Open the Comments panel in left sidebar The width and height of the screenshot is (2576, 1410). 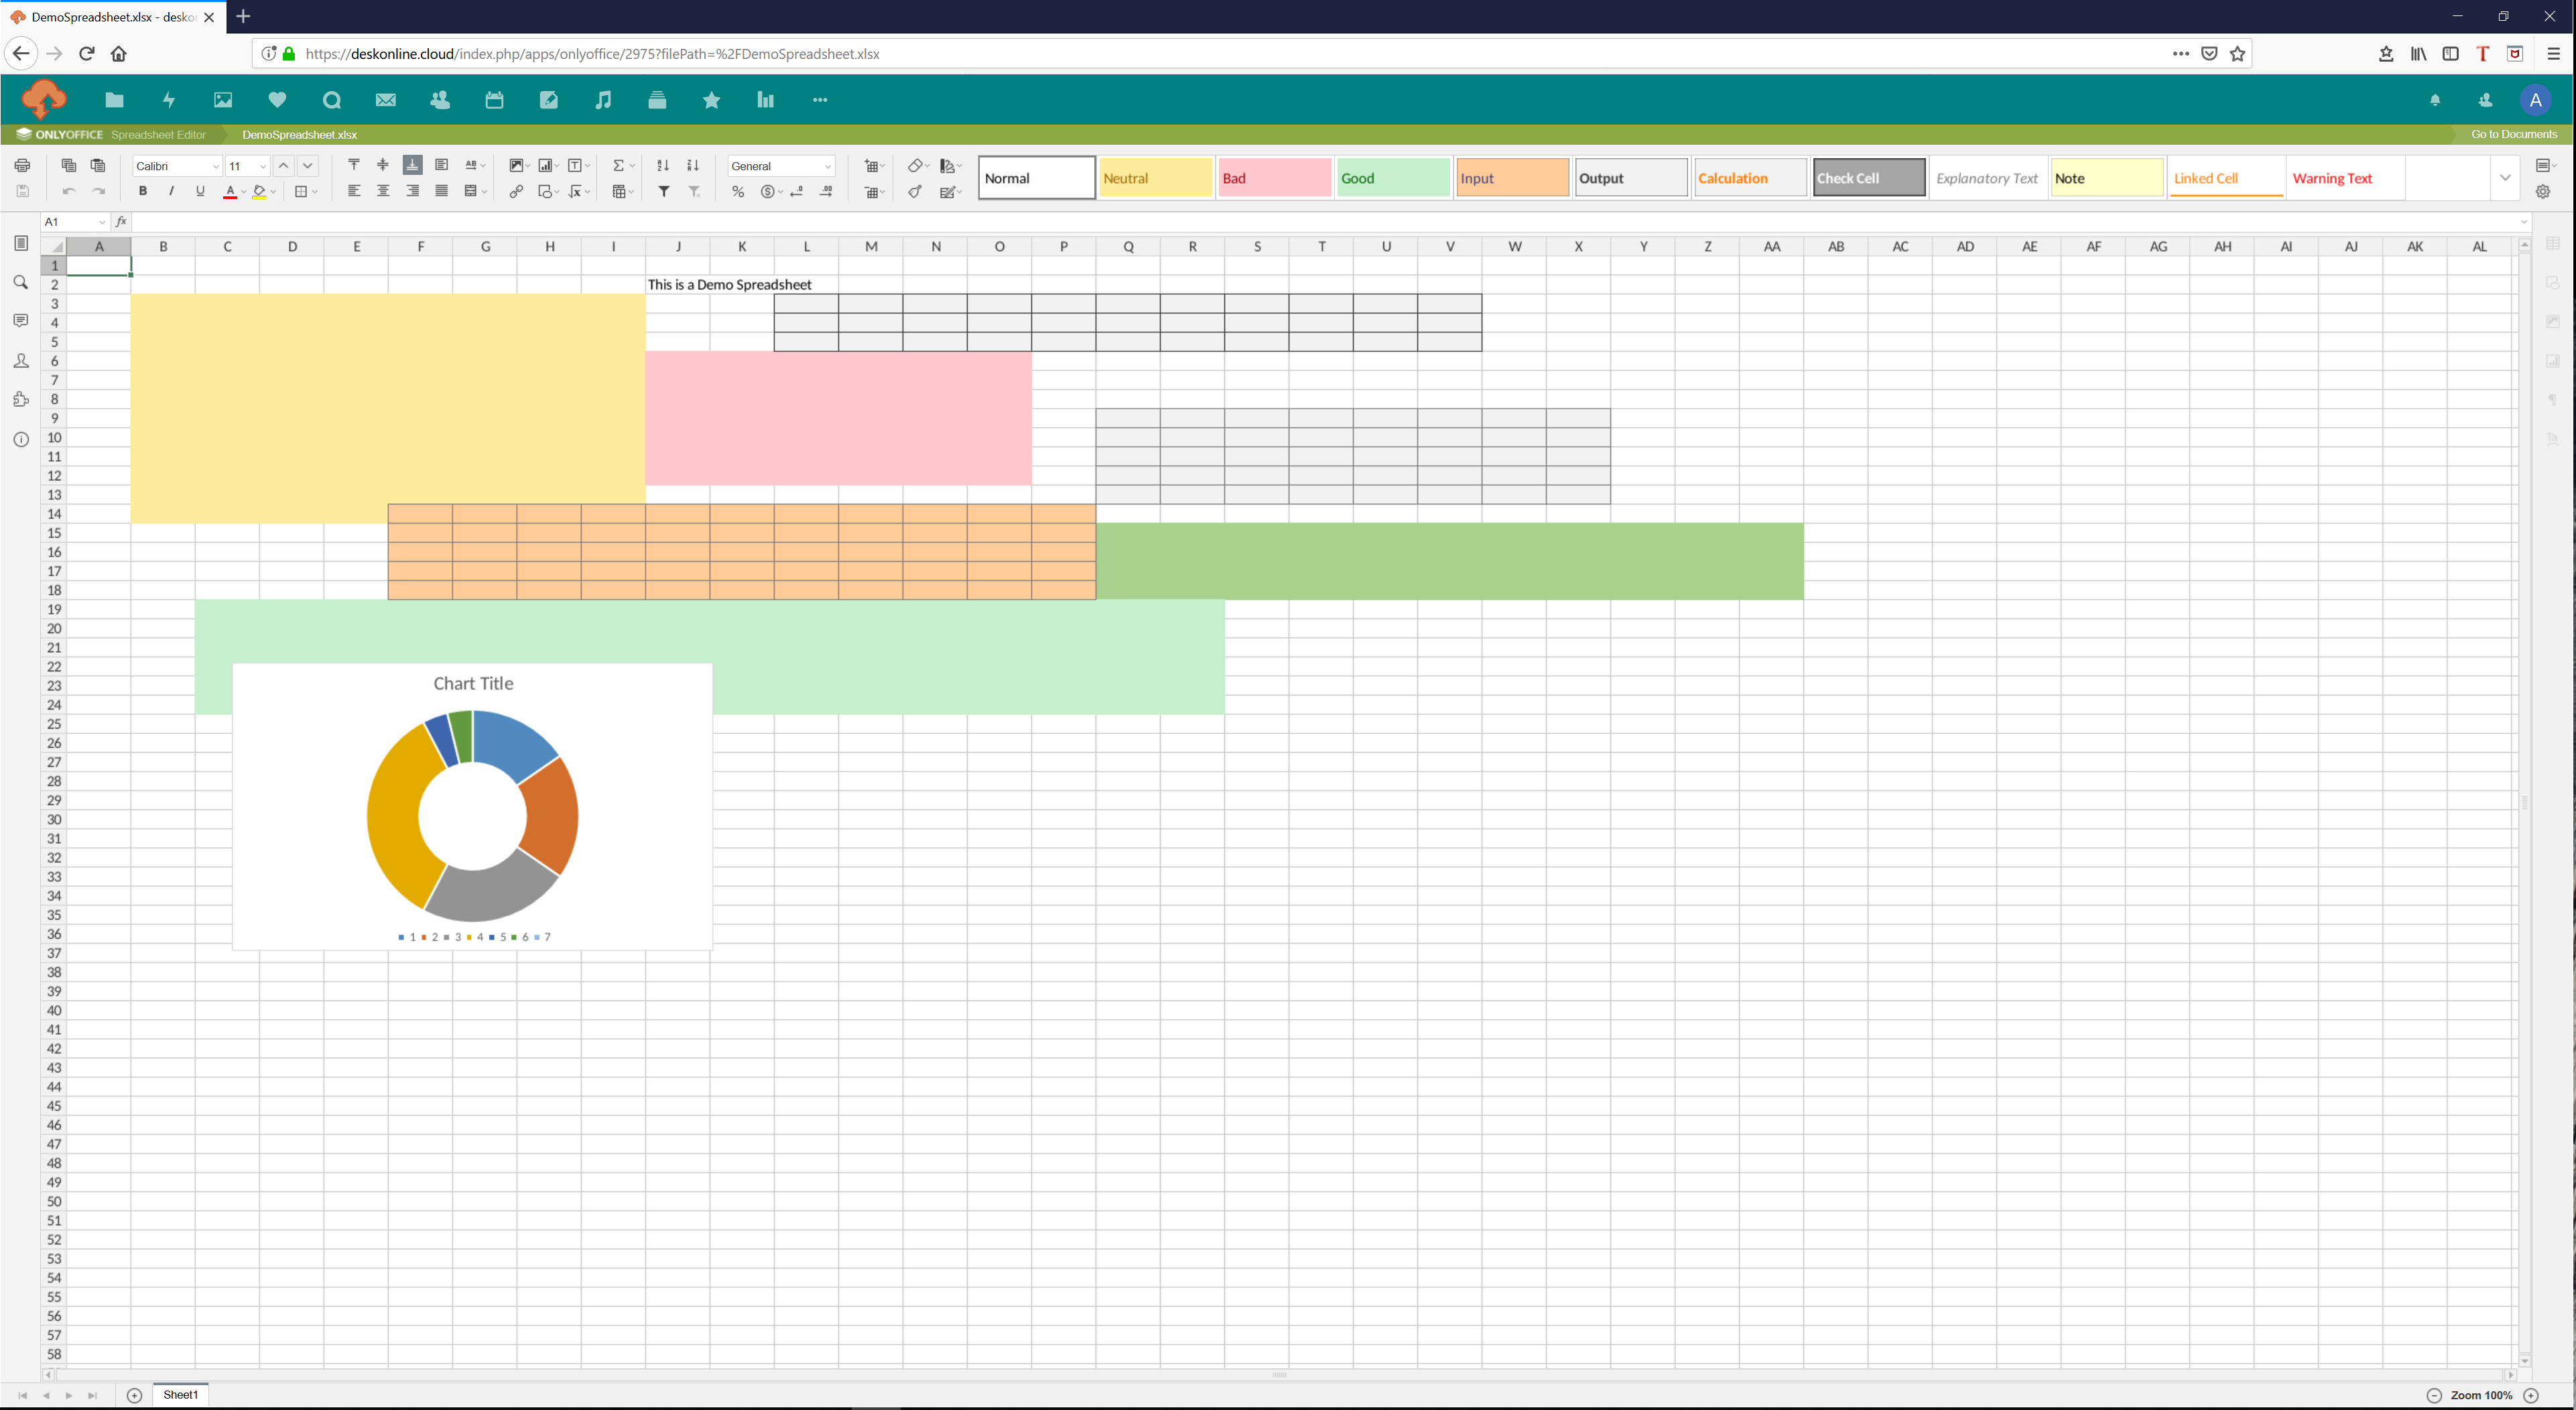pyautogui.click(x=21, y=321)
